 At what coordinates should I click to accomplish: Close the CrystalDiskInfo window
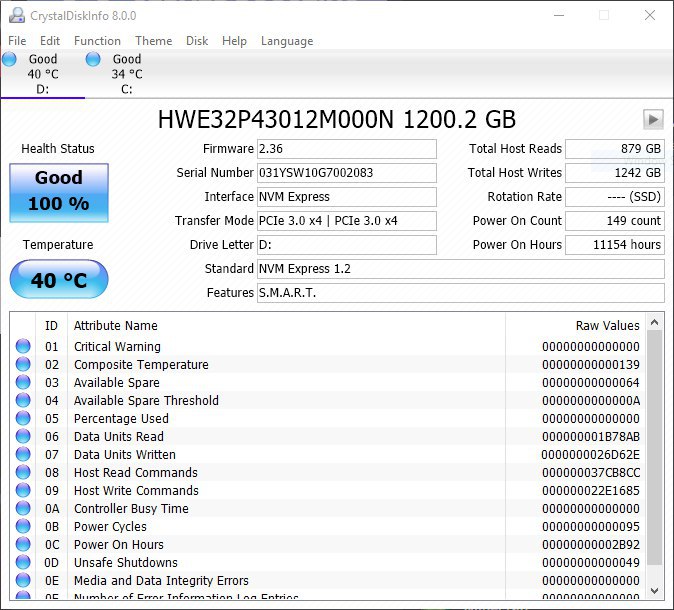pyautogui.click(x=650, y=15)
